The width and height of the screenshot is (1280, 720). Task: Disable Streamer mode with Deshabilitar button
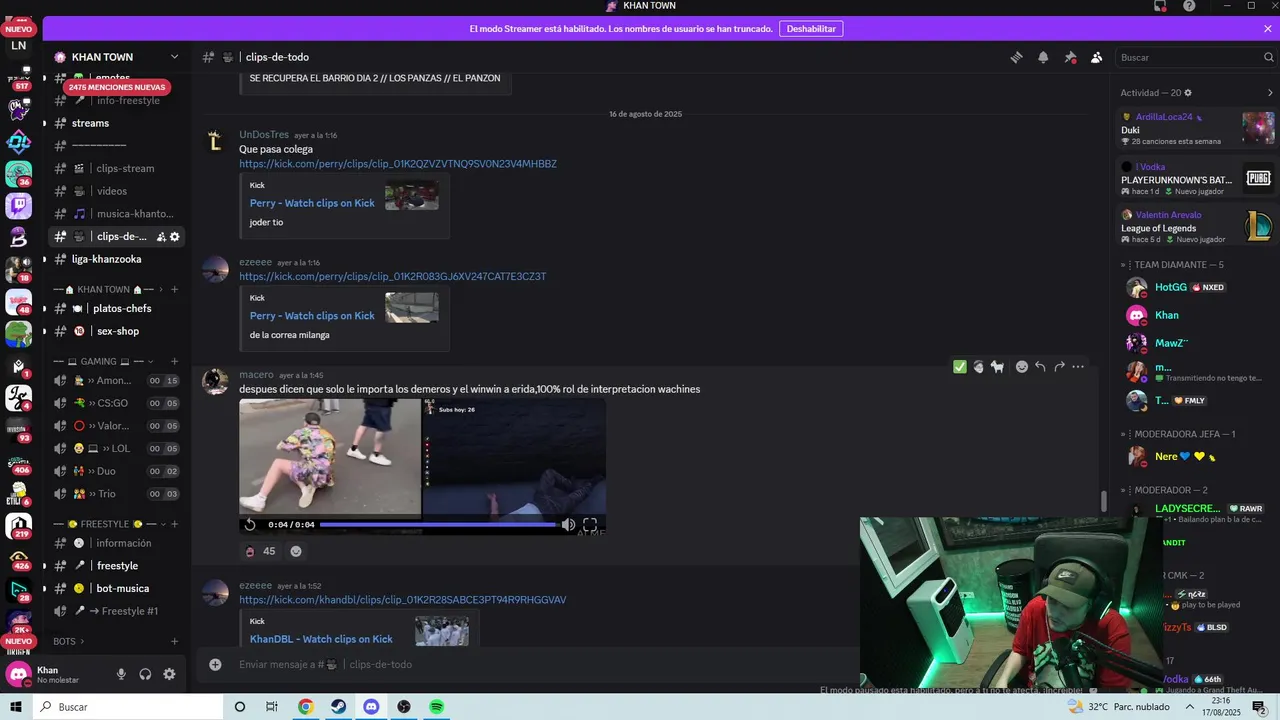[811, 29]
